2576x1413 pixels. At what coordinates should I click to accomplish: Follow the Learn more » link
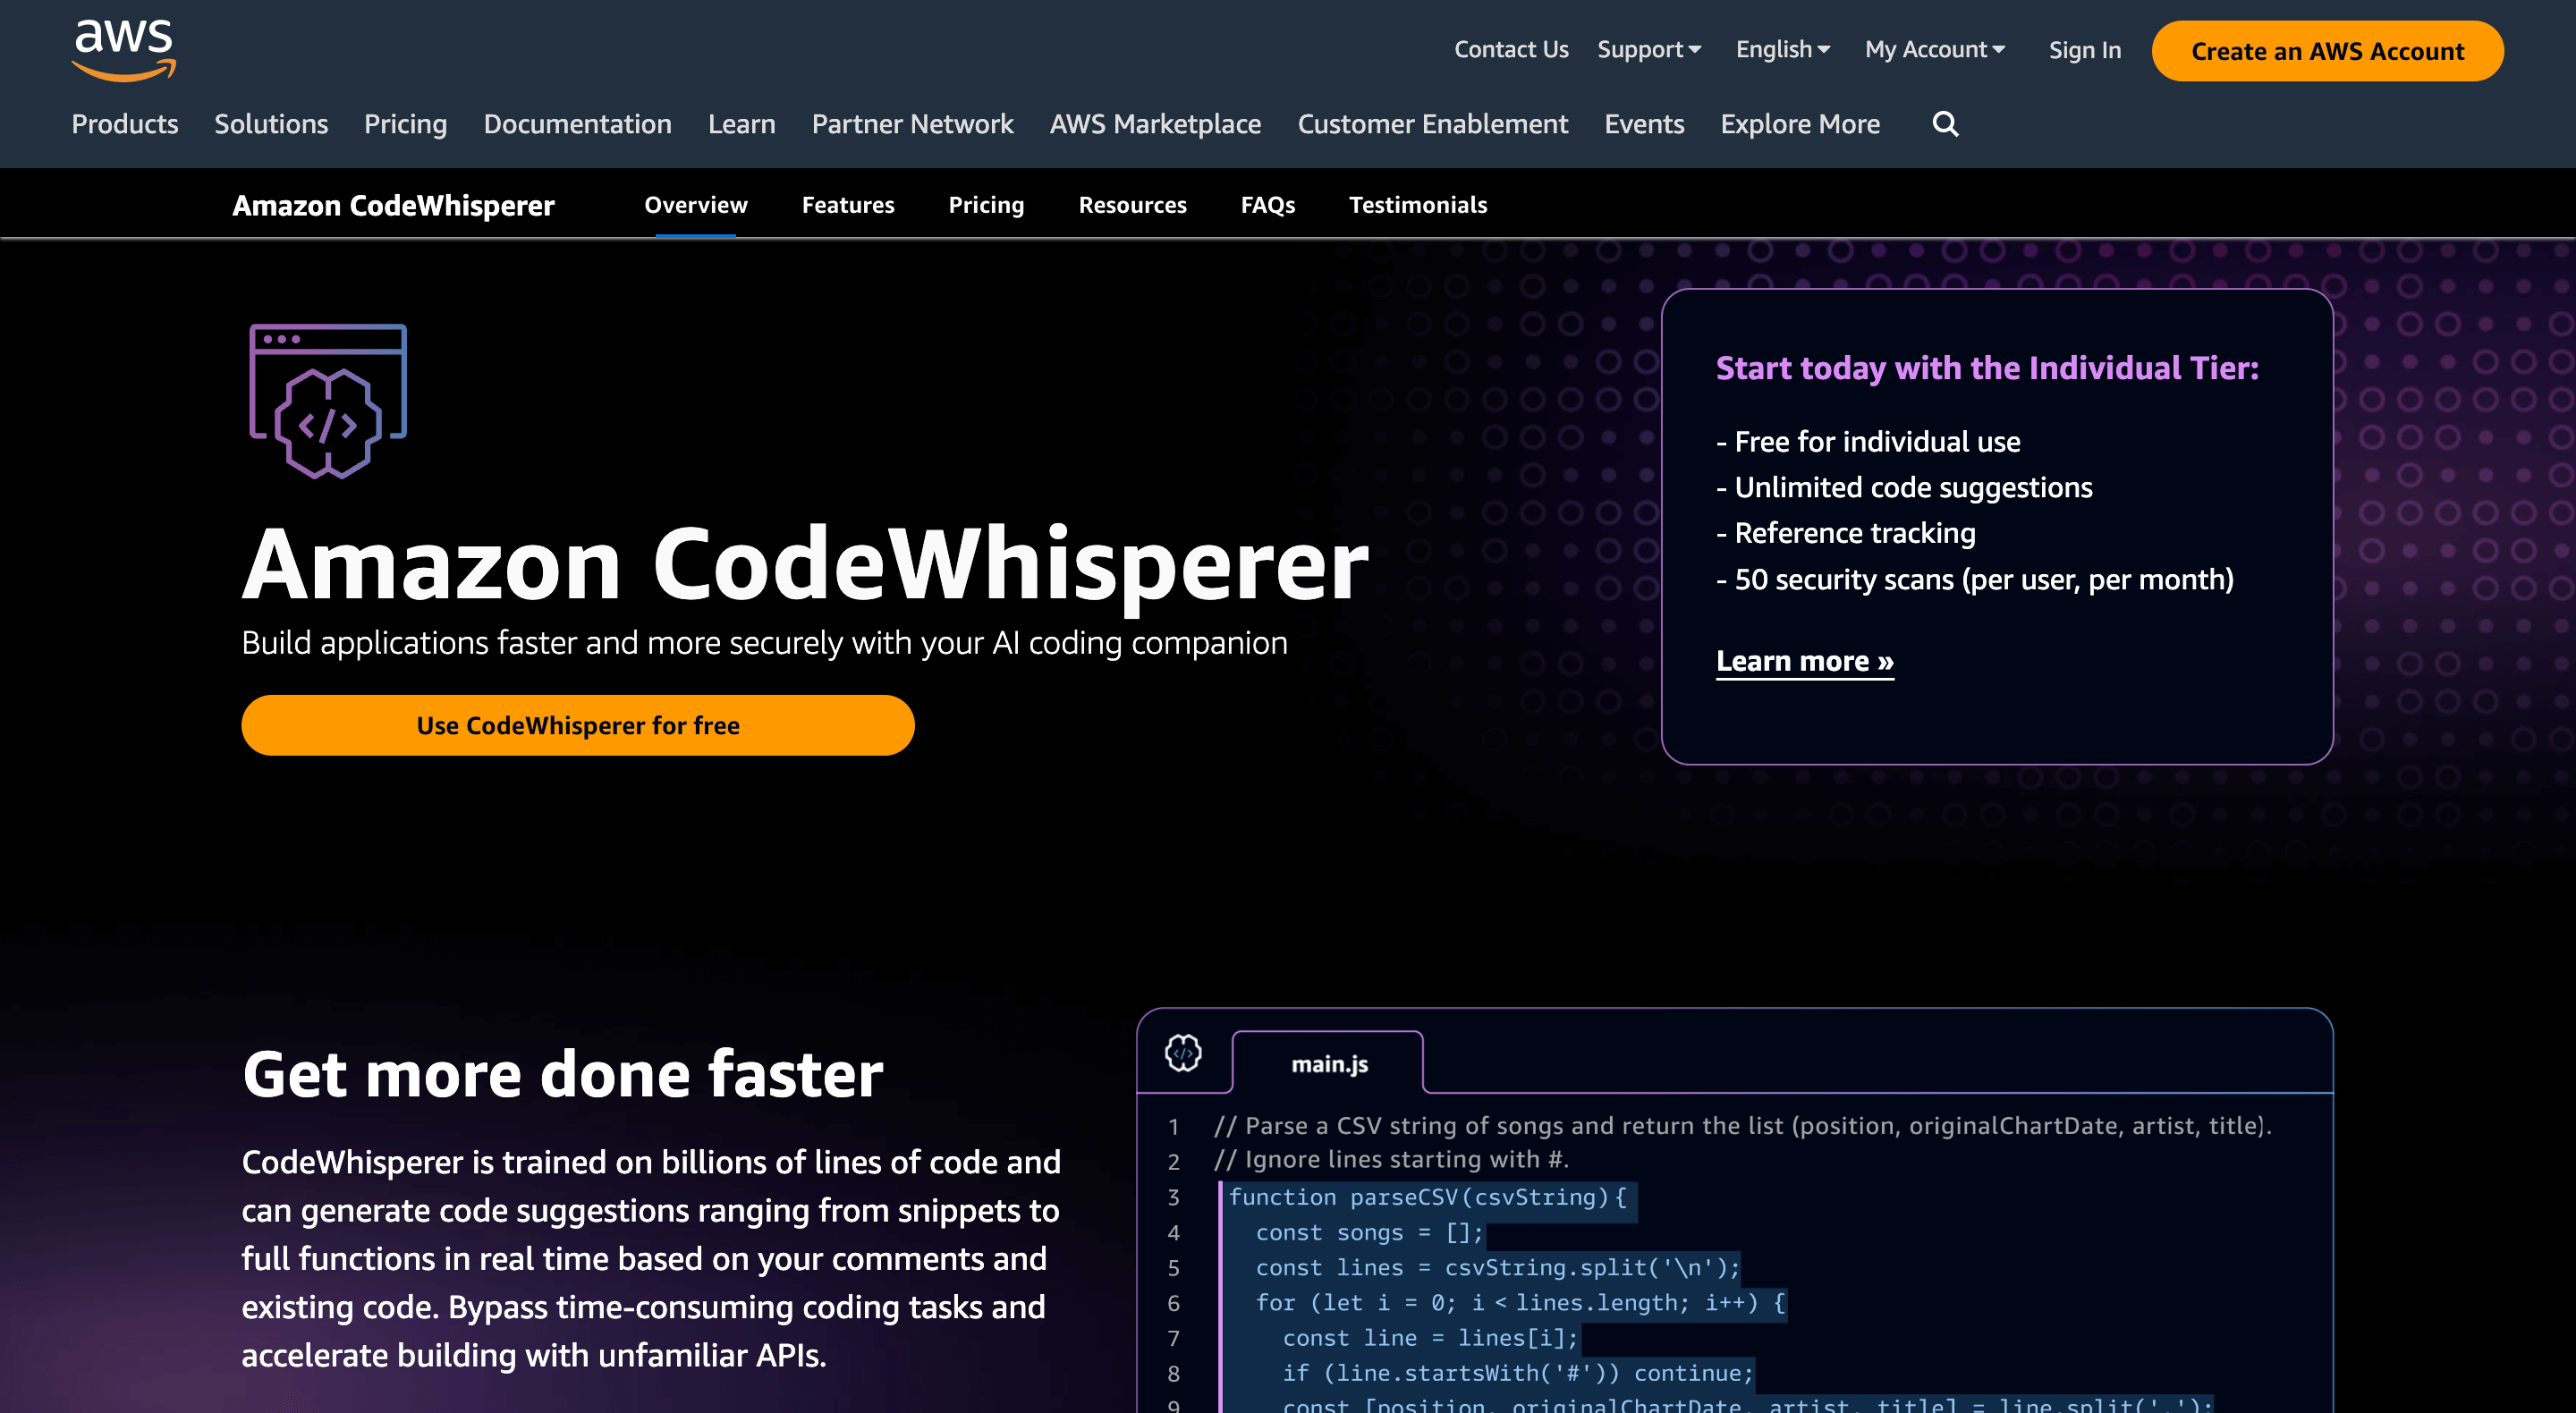(1804, 661)
